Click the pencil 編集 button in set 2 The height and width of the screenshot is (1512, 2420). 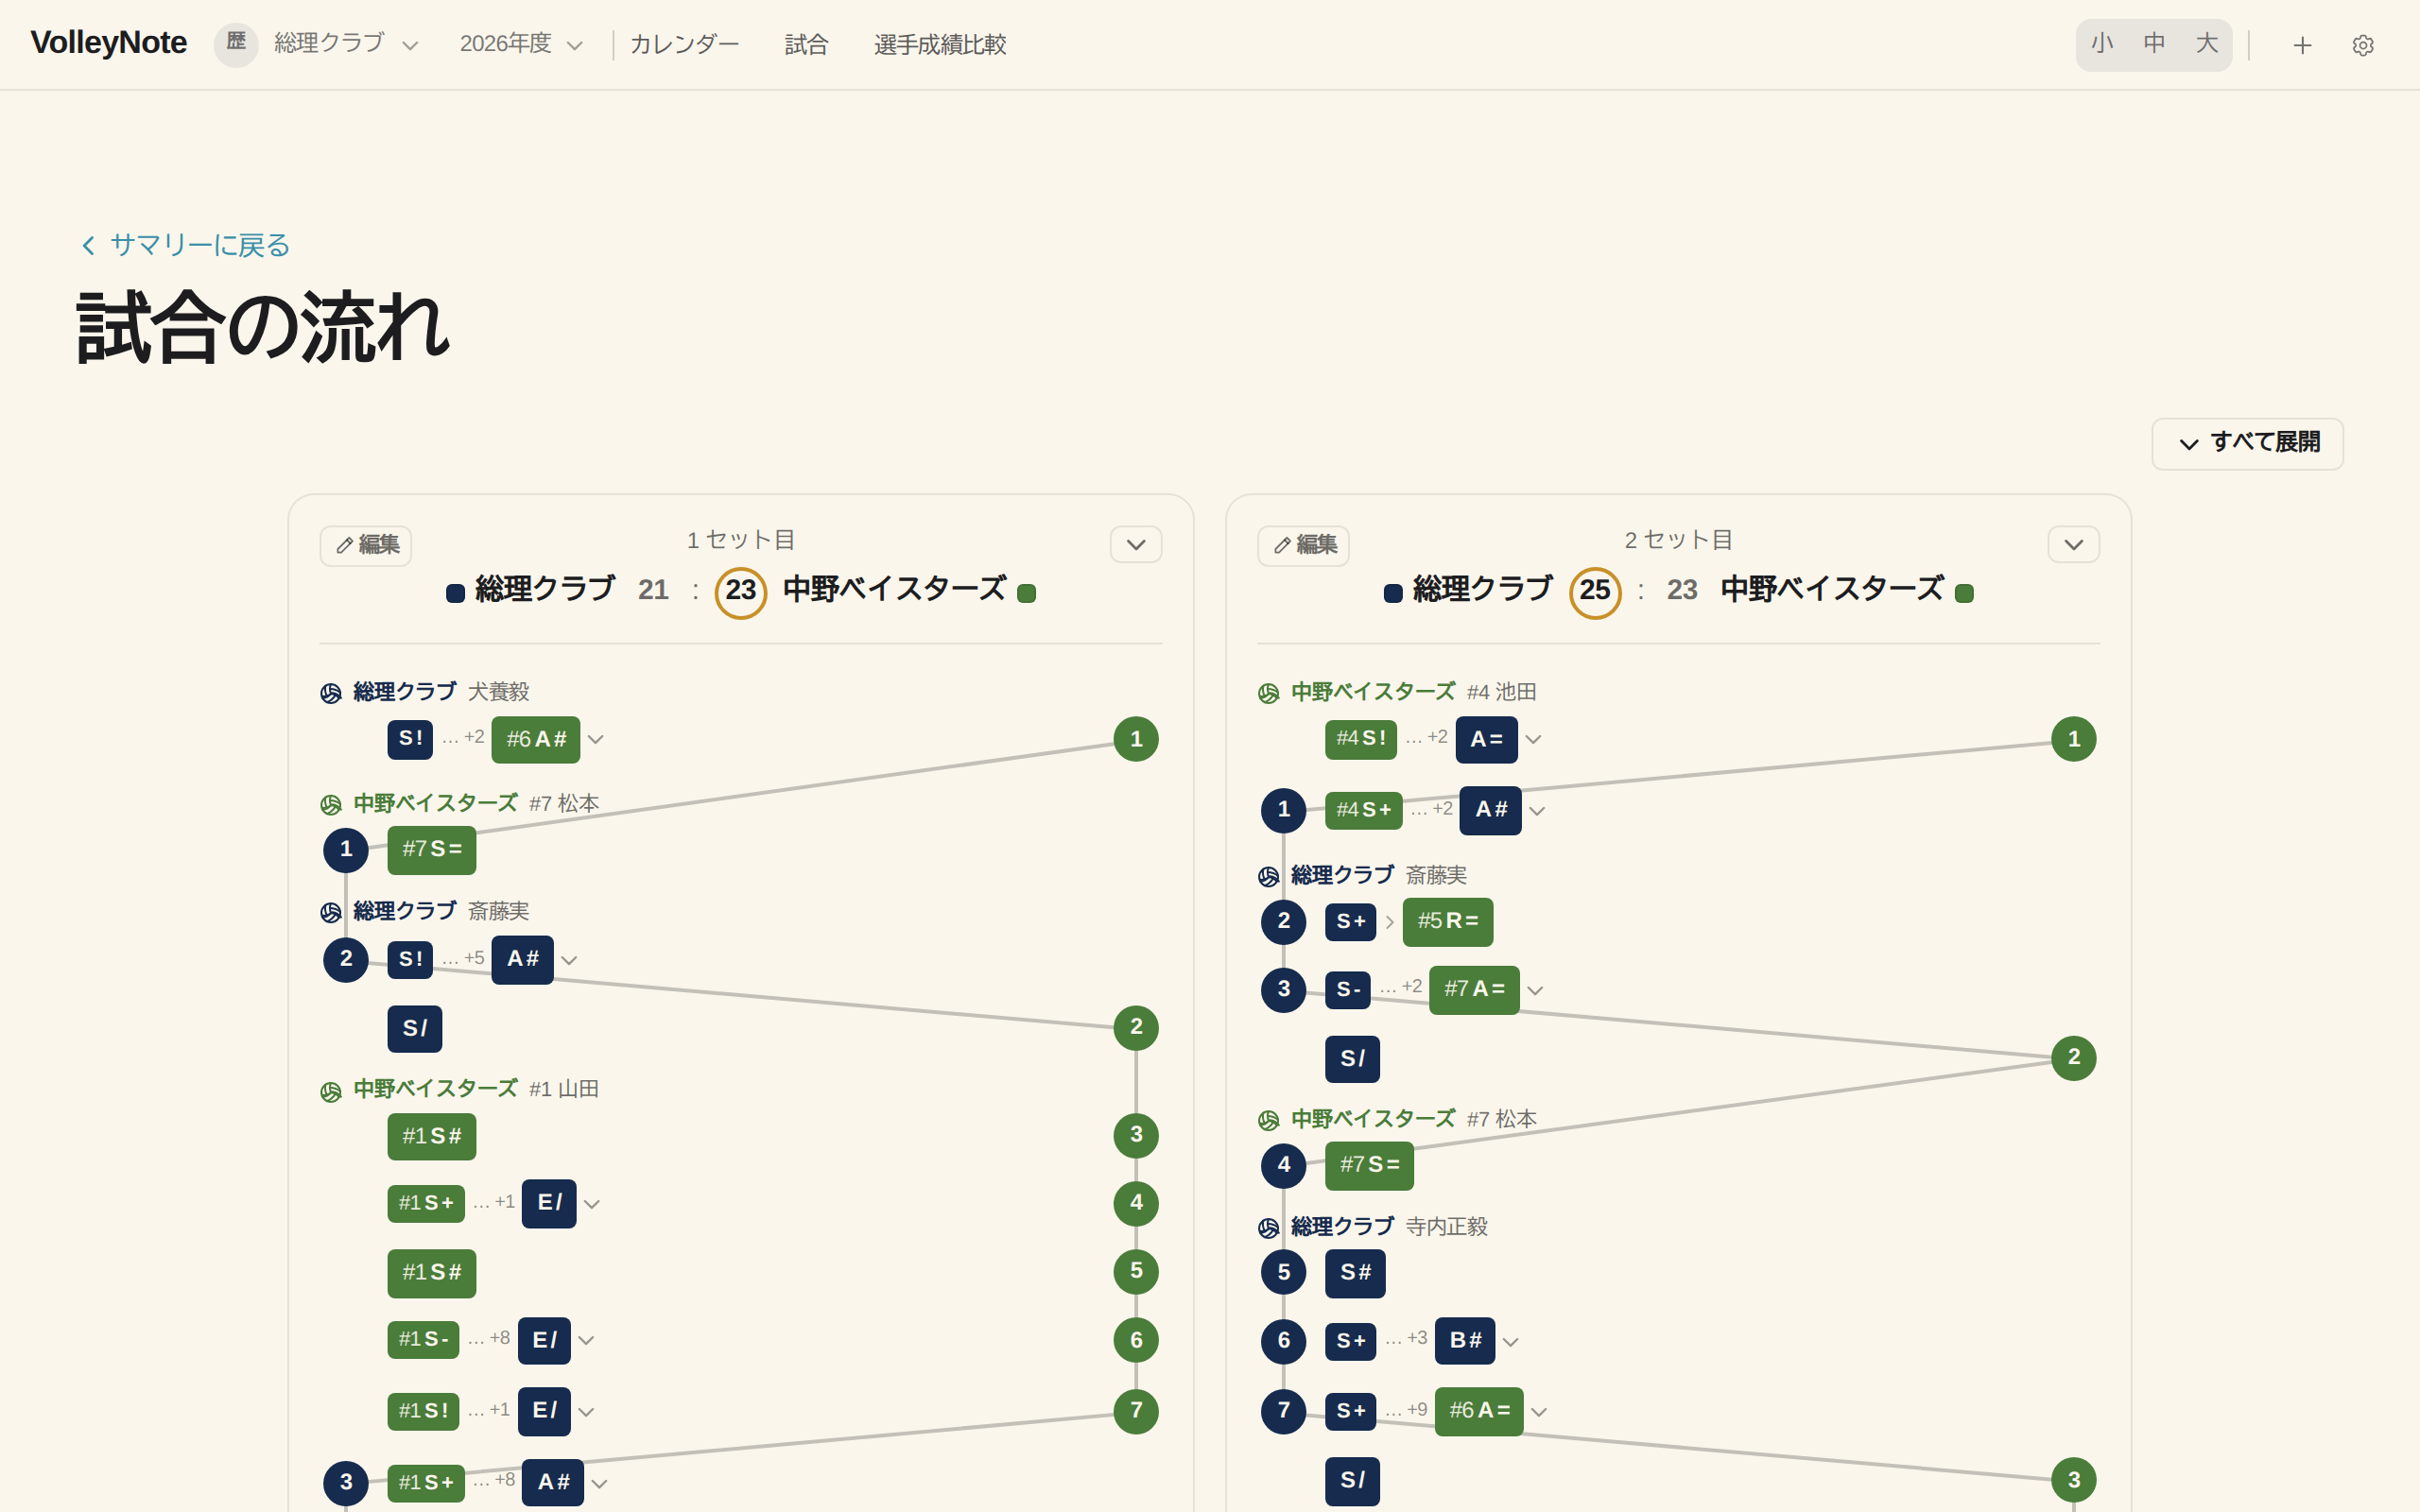point(1303,545)
